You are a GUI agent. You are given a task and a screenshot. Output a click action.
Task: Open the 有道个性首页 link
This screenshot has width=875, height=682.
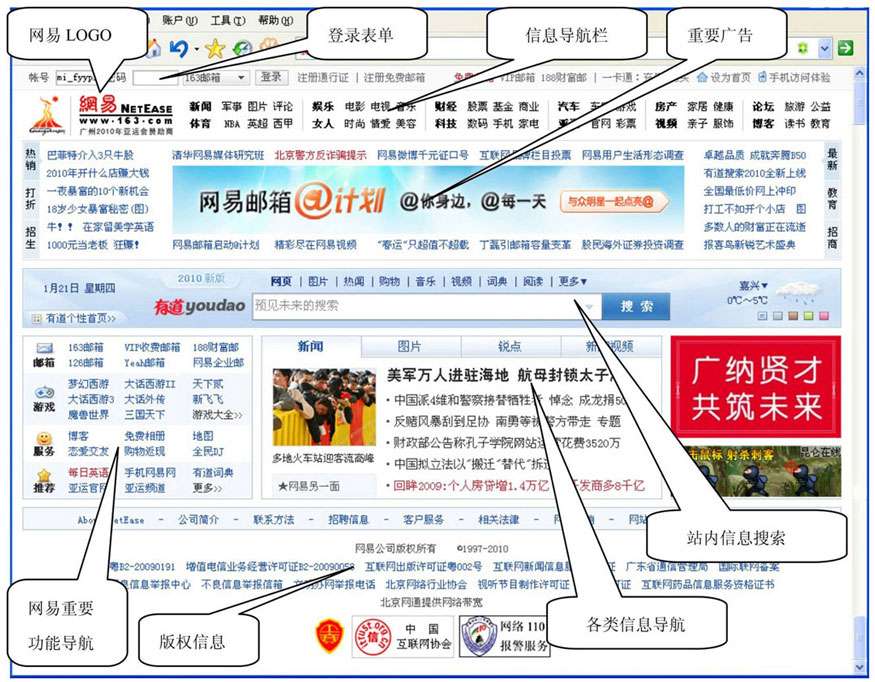tap(81, 319)
